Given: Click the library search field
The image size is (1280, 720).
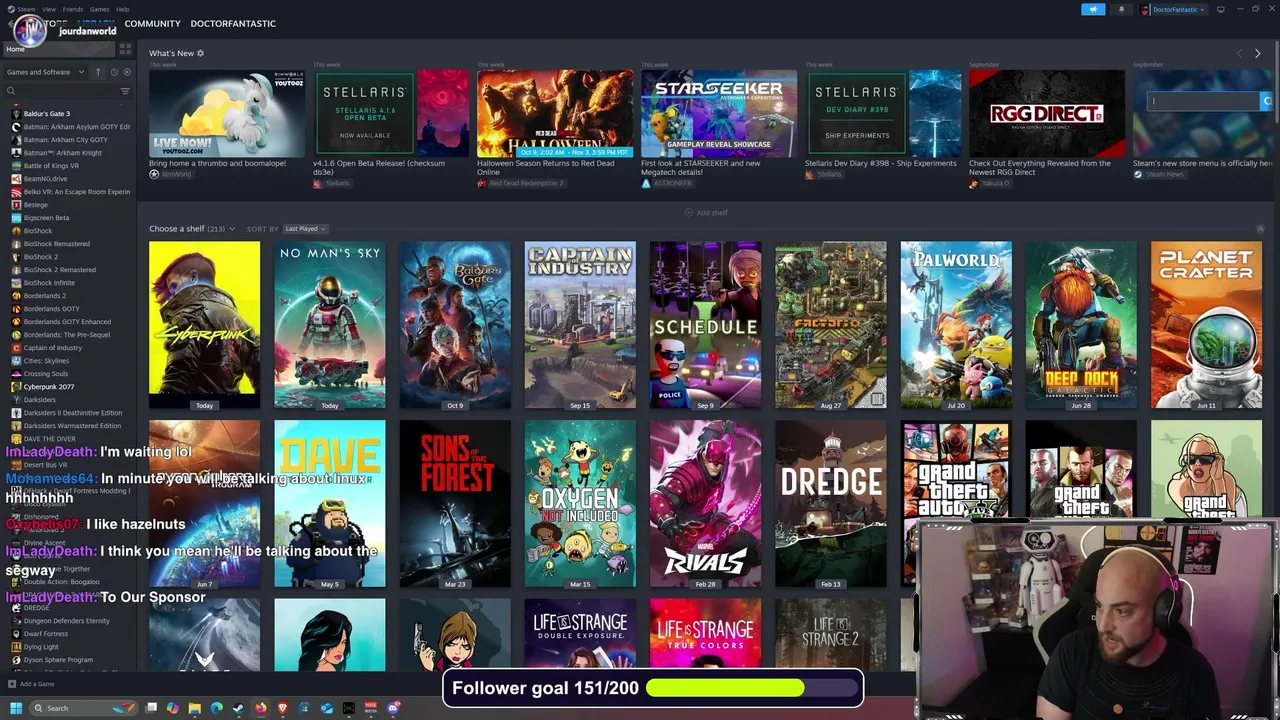Looking at the screenshot, I should [68, 91].
